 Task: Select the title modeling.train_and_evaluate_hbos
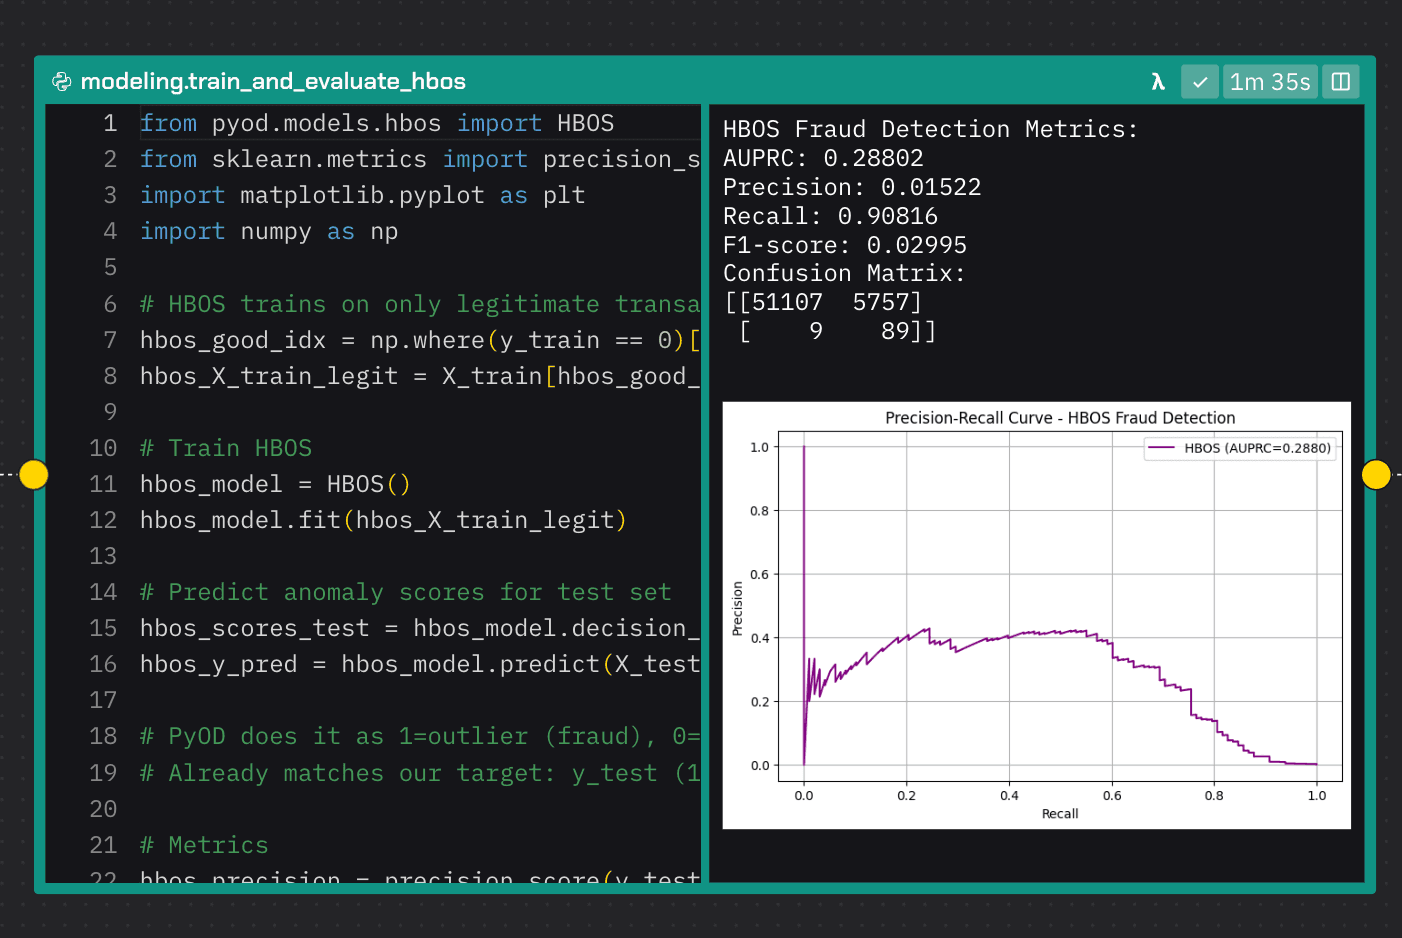click(276, 81)
